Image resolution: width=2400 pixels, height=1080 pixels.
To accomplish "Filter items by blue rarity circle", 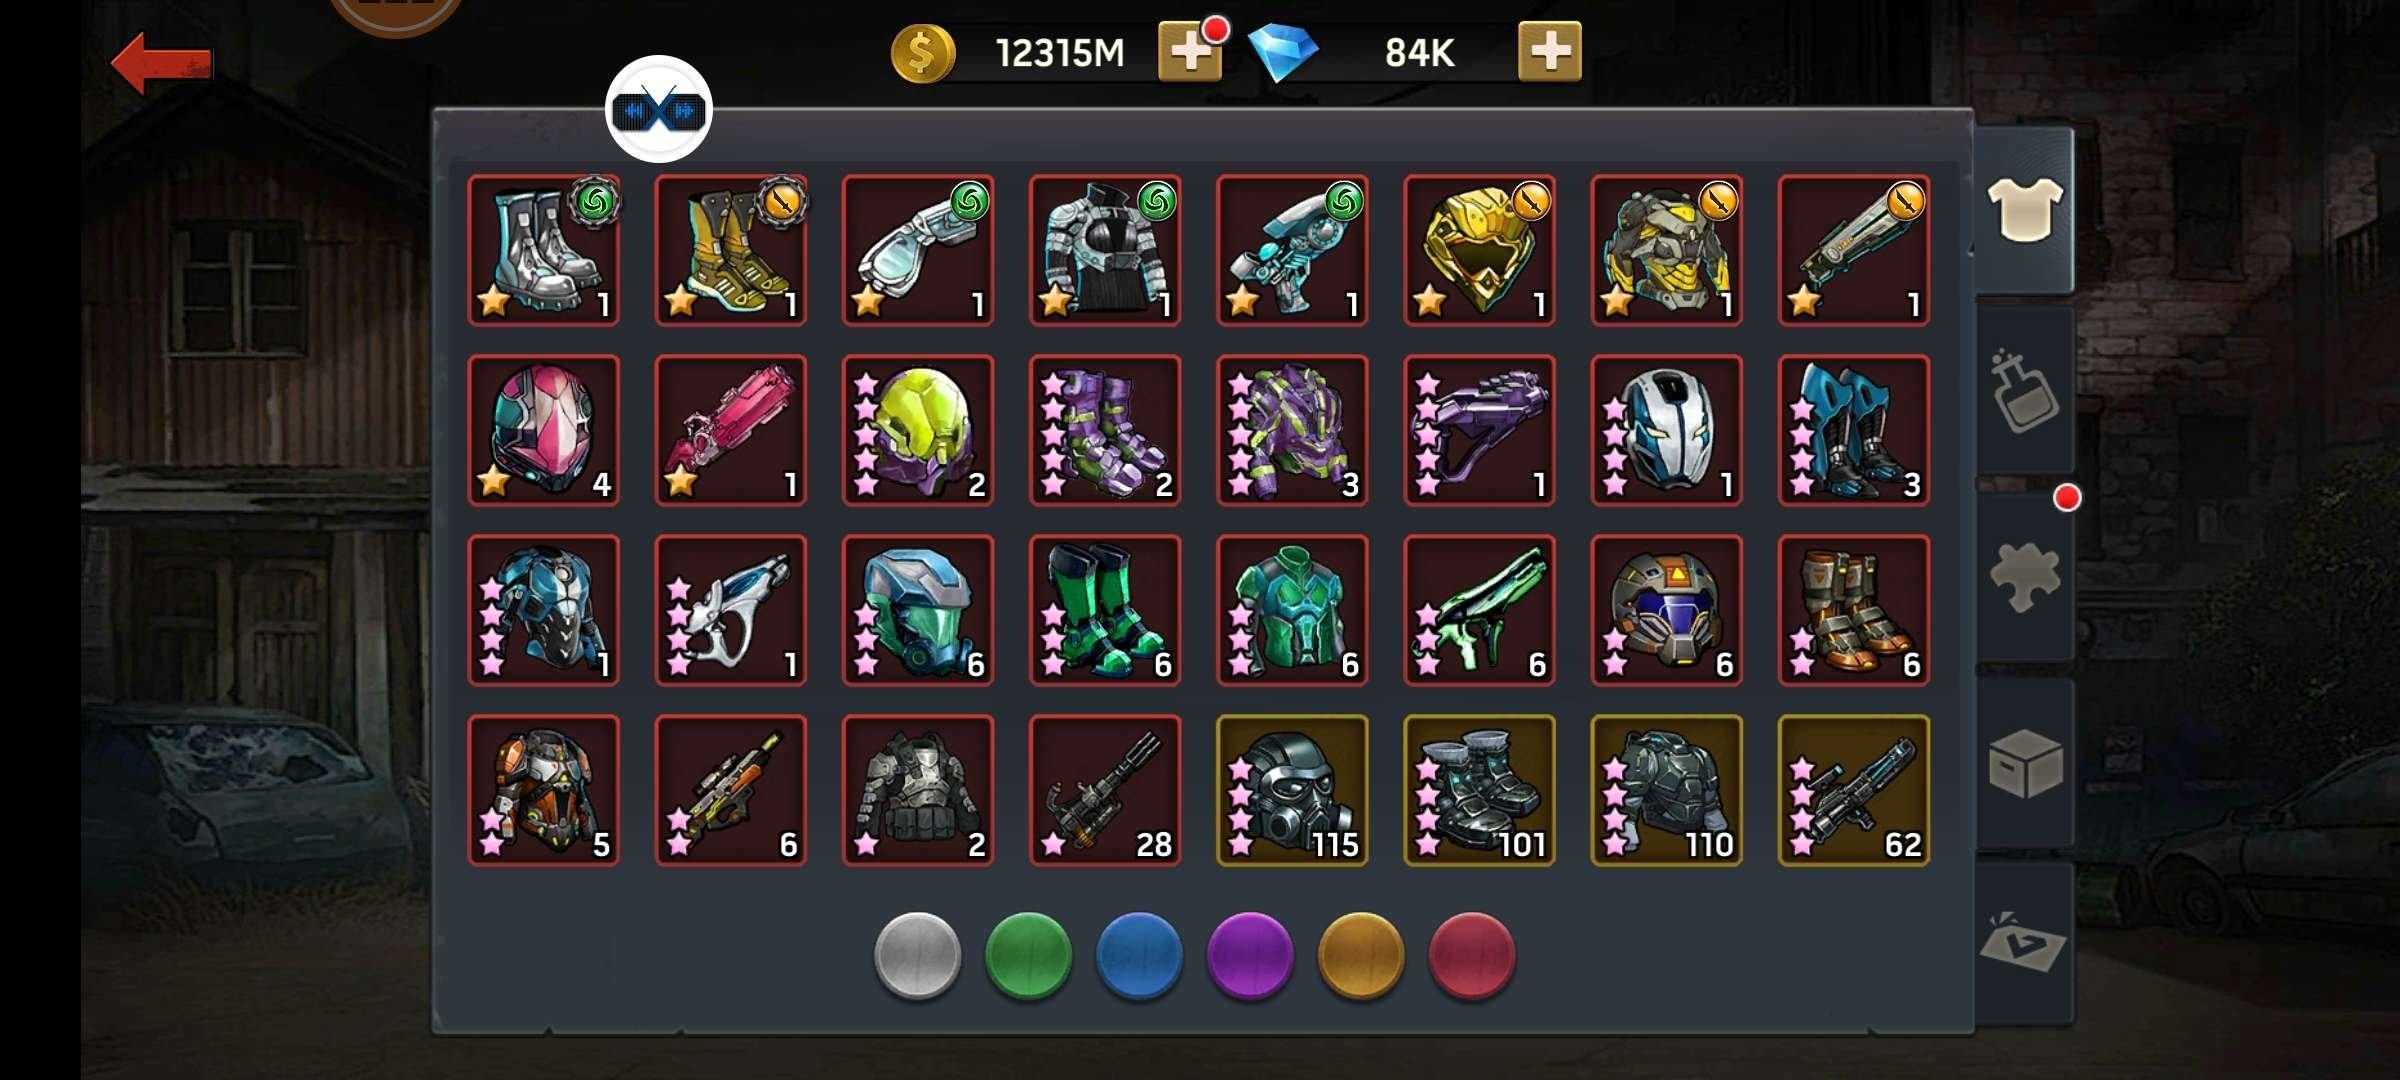I will (1139, 955).
